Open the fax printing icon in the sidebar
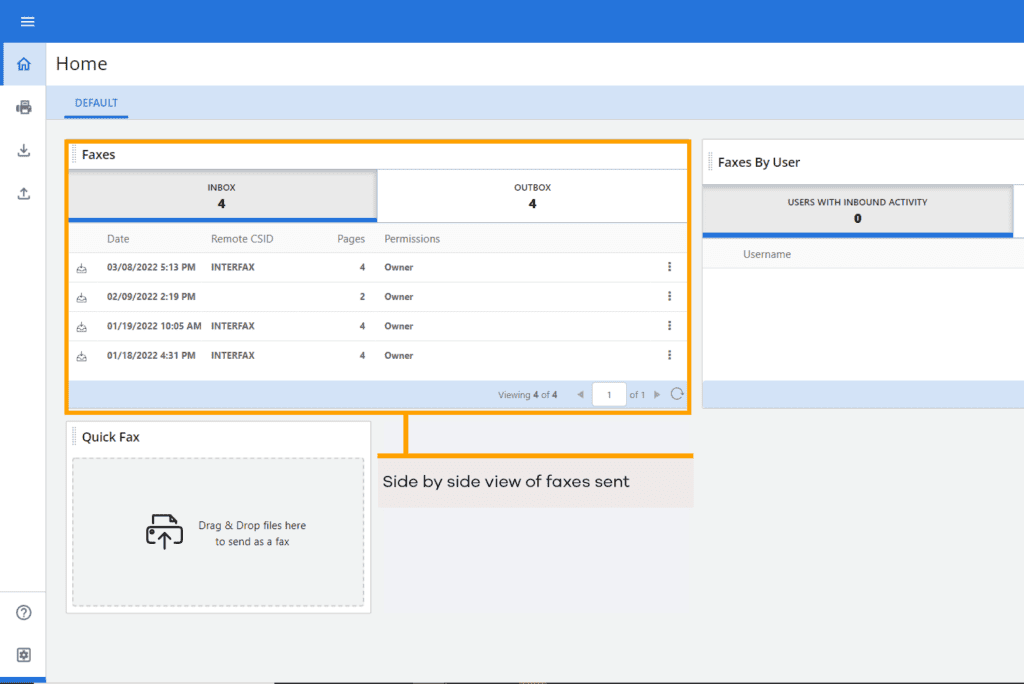 pos(23,107)
